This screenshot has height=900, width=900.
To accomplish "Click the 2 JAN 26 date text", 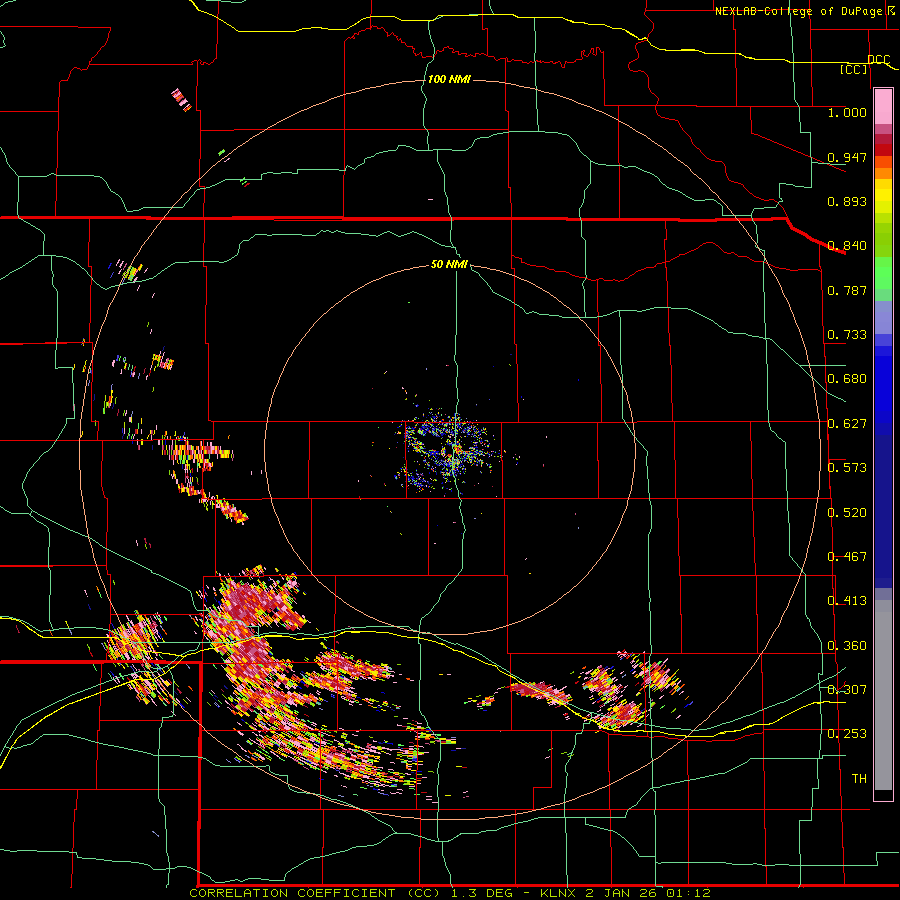I will (x=621, y=893).
